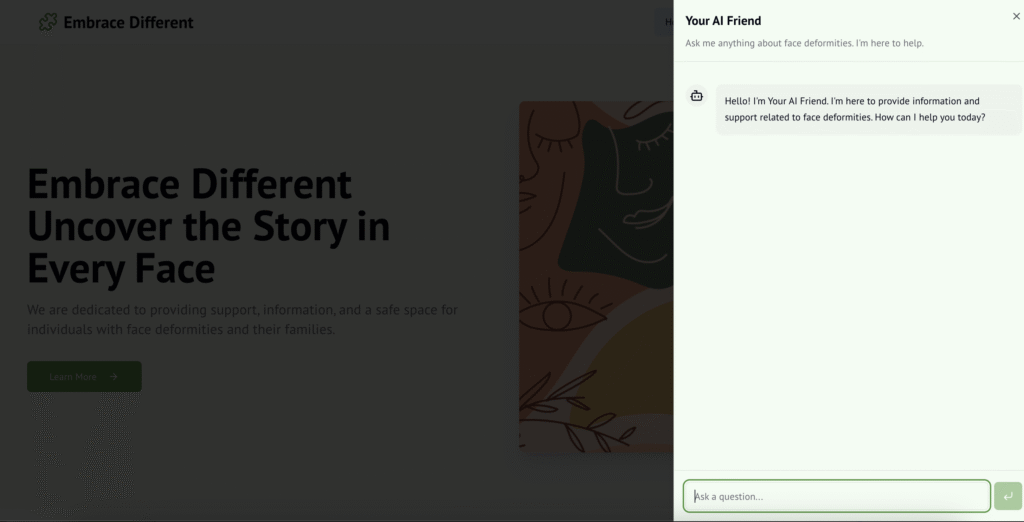Click the Embrace Different site title text
Image resolution: width=1024 pixels, height=522 pixels.
(128, 22)
